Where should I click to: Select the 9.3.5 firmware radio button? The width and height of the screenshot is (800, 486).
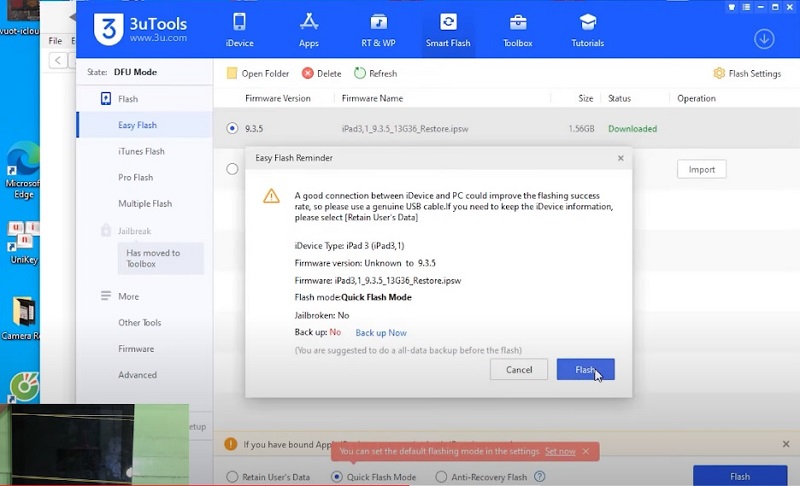click(232, 128)
